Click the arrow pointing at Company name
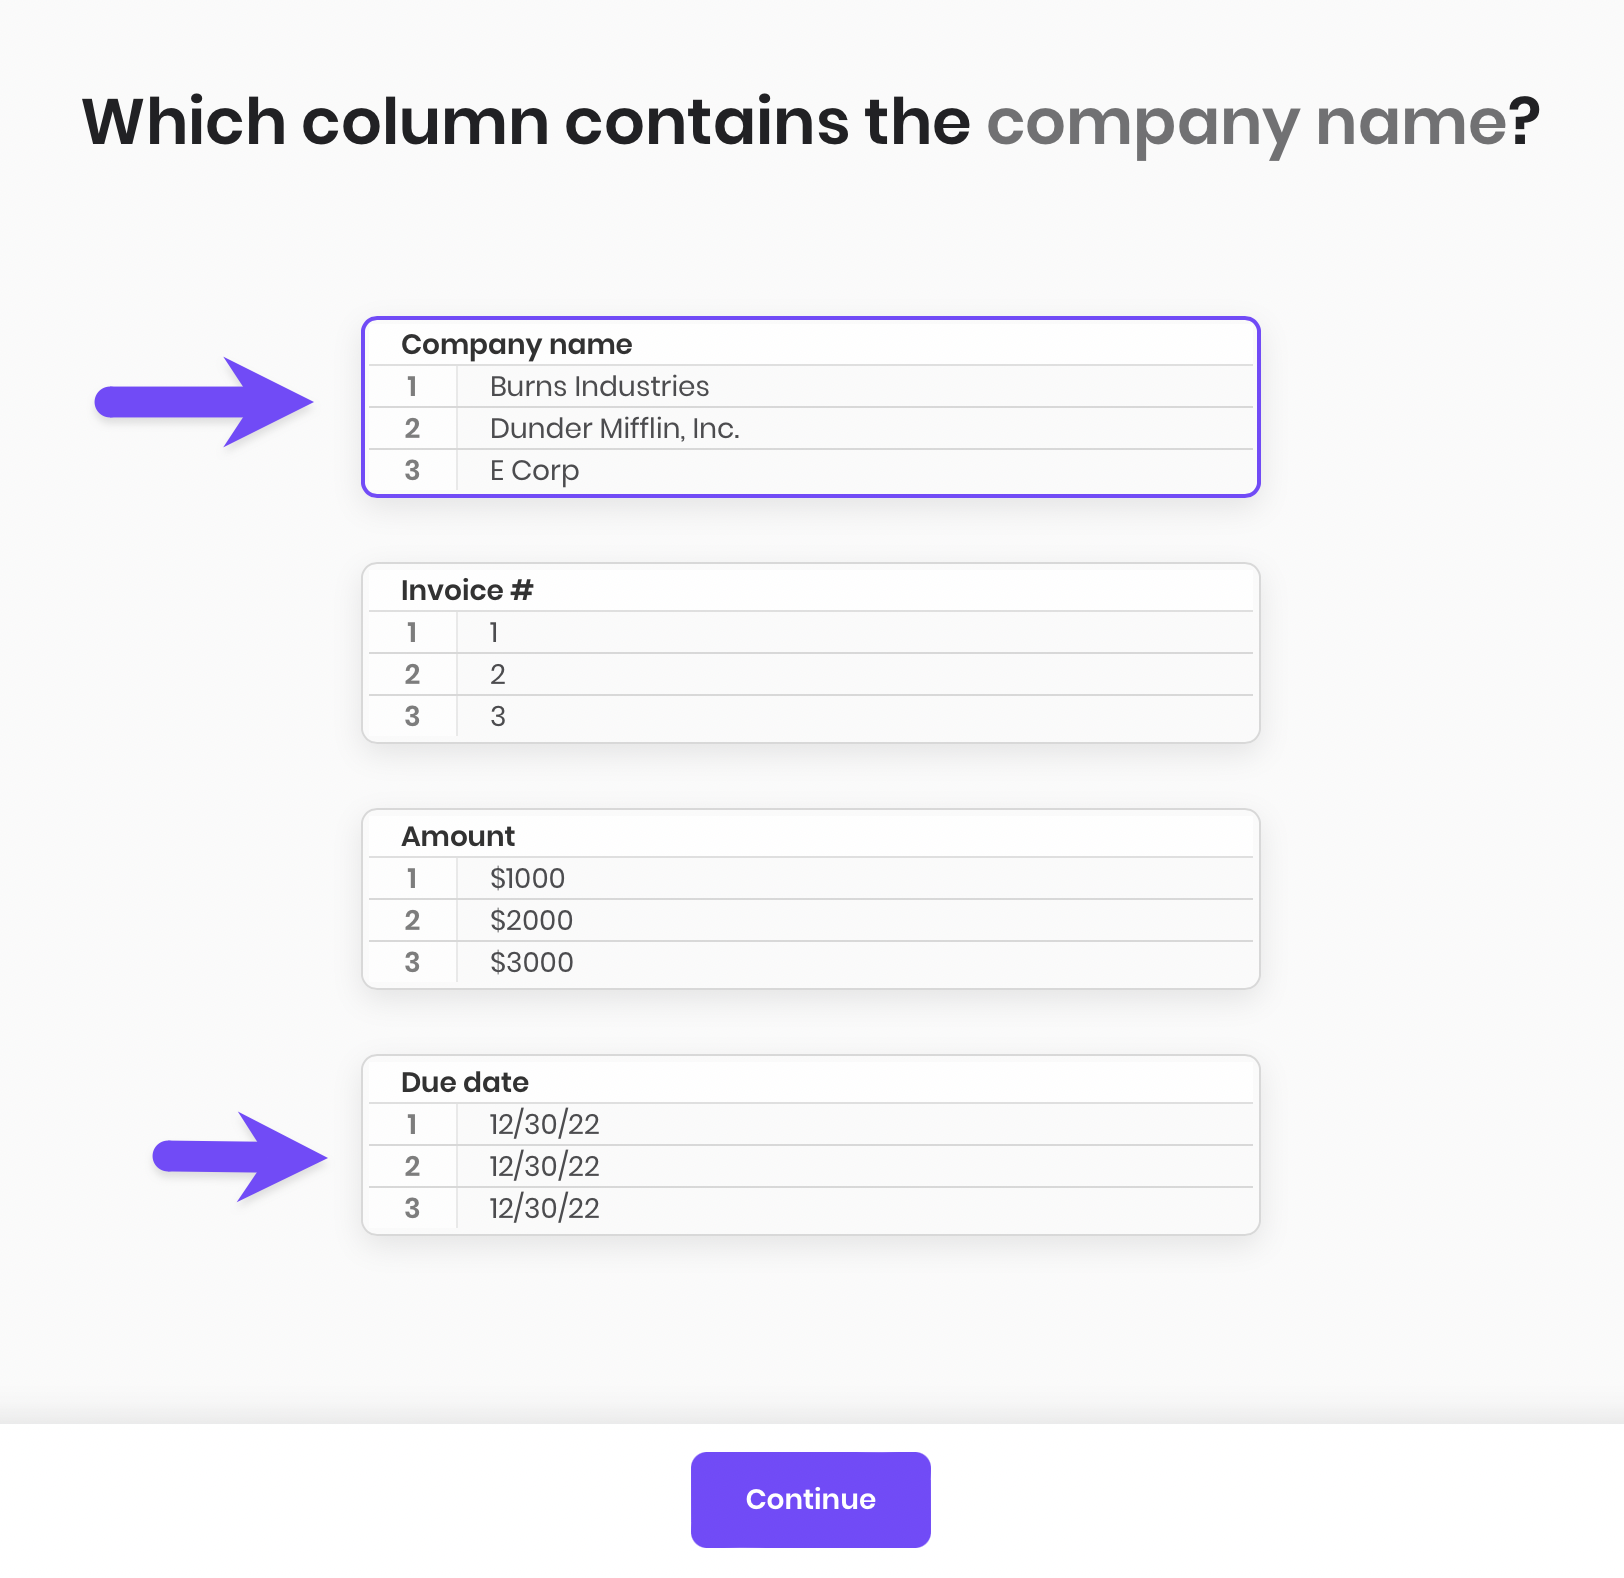The width and height of the screenshot is (1624, 1578). coord(206,402)
